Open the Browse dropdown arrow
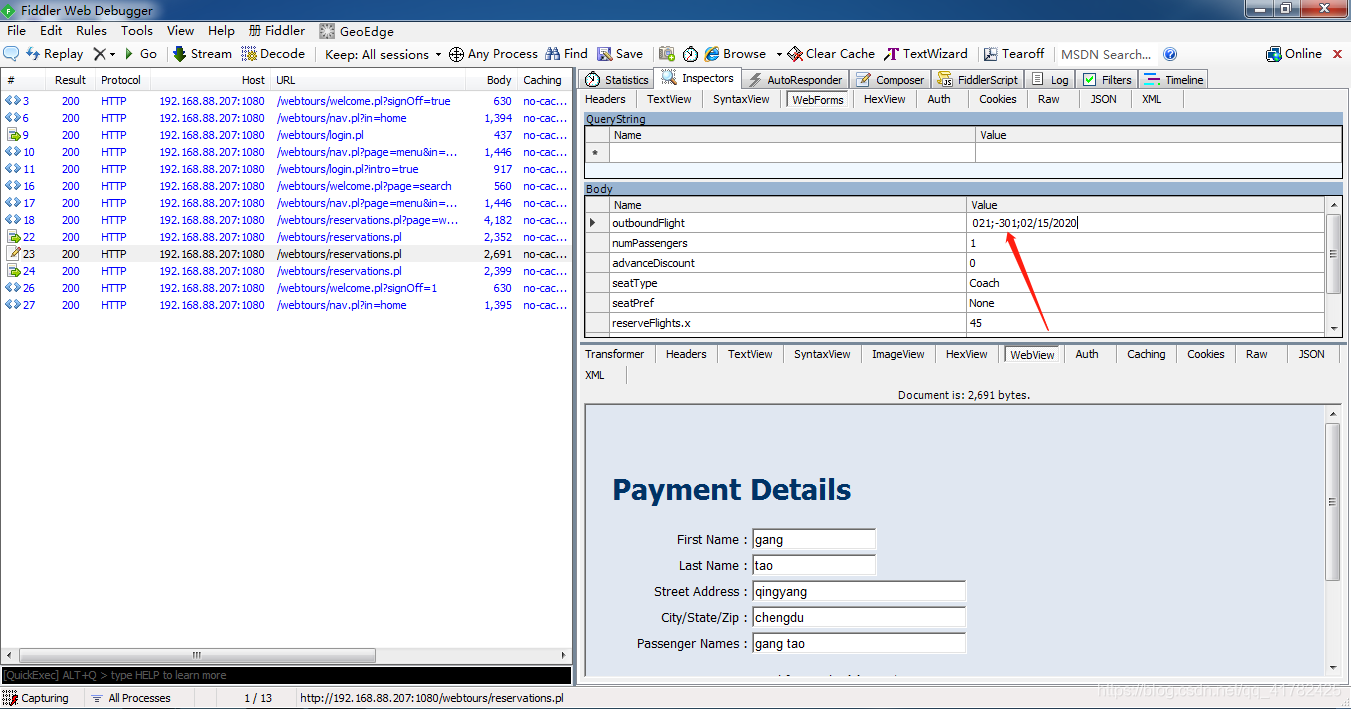This screenshot has width=1351, height=709. tap(778, 54)
